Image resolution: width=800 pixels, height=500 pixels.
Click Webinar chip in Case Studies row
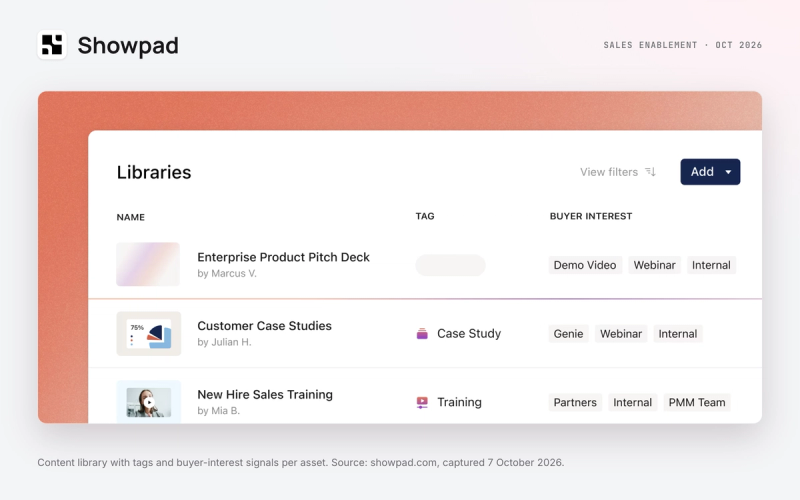click(621, 334)
